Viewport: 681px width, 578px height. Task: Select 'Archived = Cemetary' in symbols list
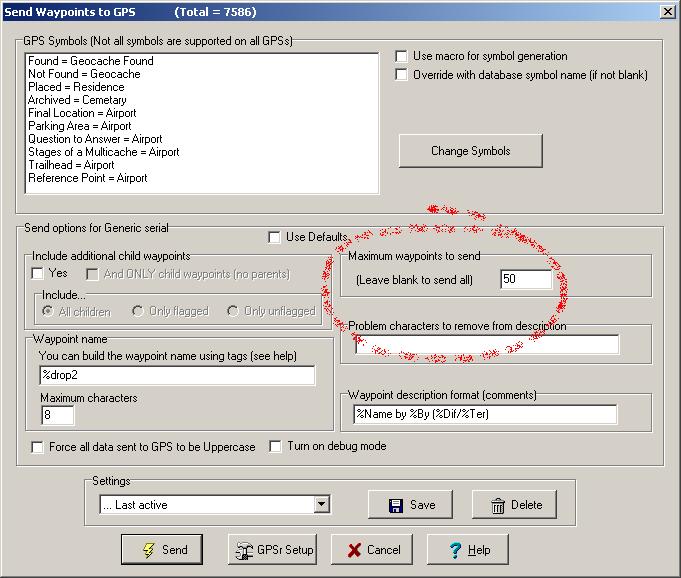pyautogui.click(x=78, y=100)
